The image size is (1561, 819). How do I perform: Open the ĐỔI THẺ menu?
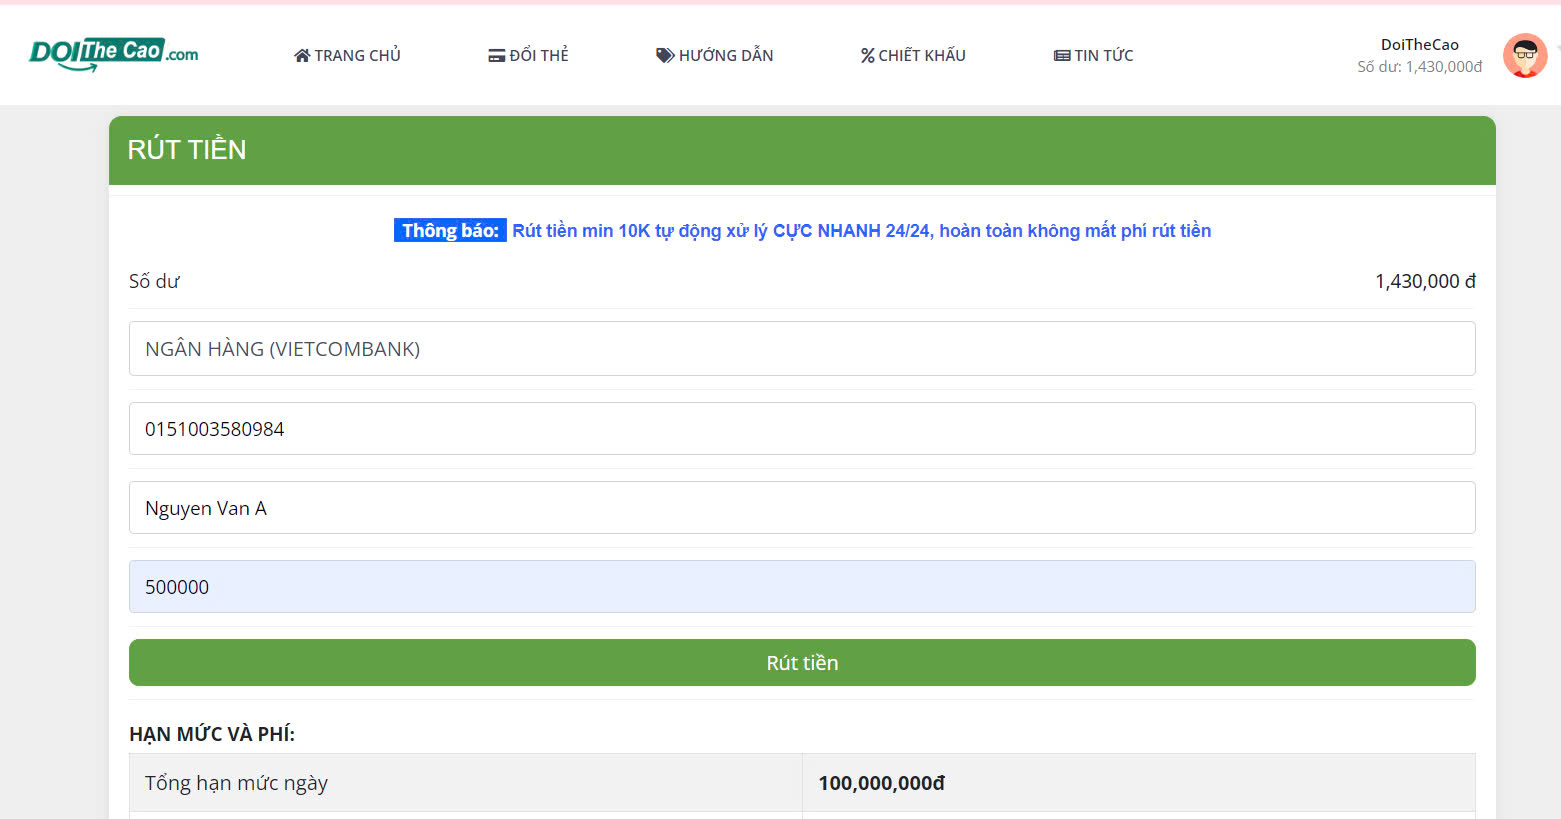click(x=528, y=55)
